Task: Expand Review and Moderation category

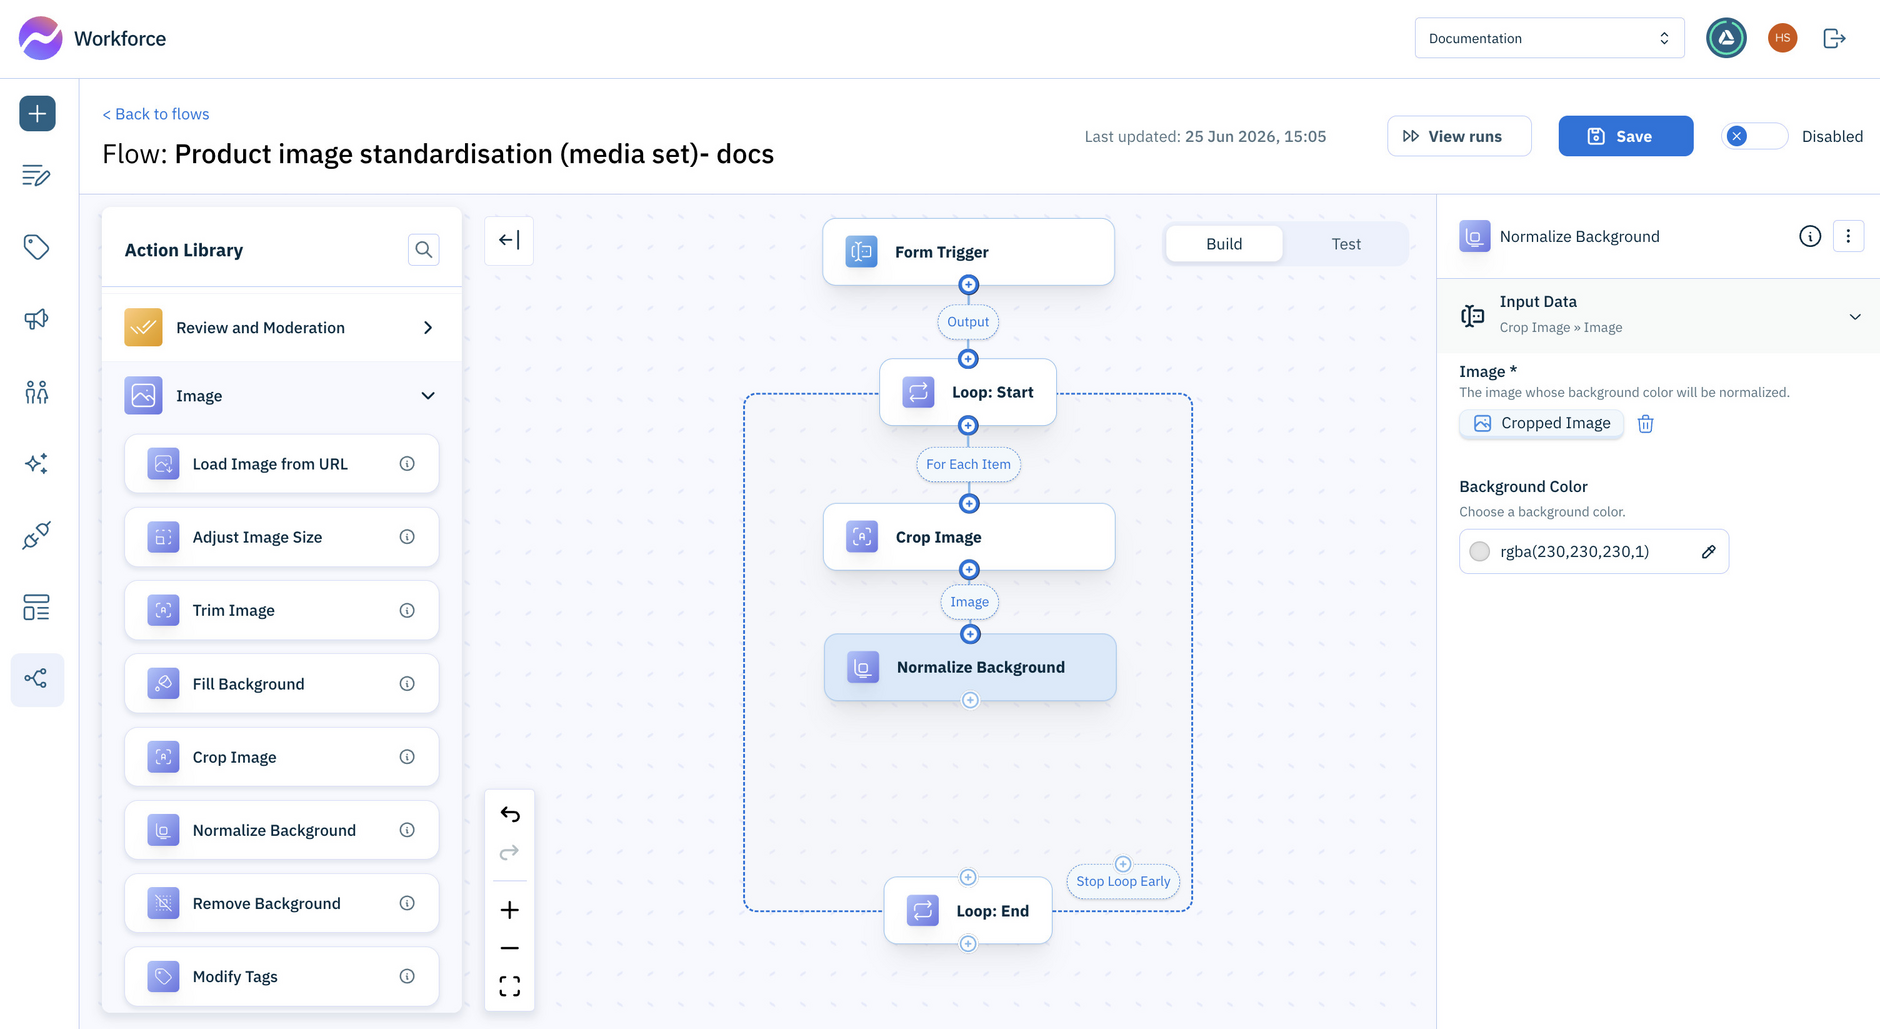Action: (x=282, y=328)
